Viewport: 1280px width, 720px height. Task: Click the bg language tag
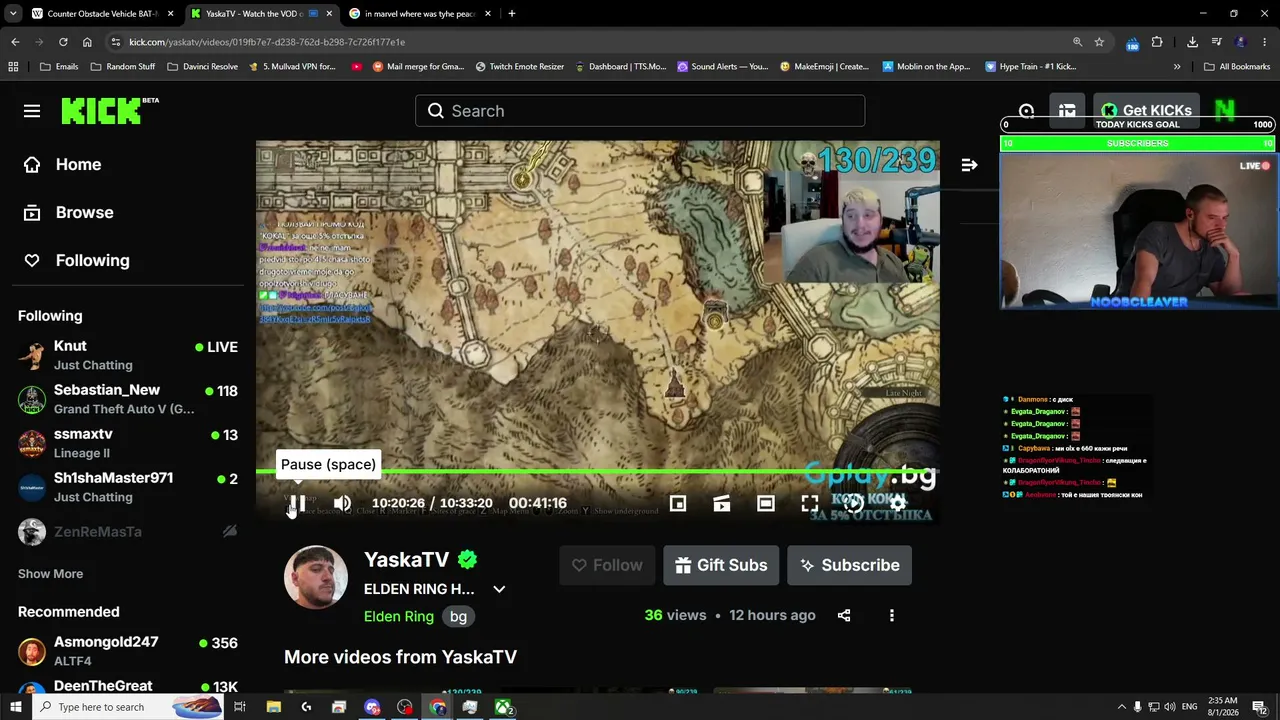(458, 616)
